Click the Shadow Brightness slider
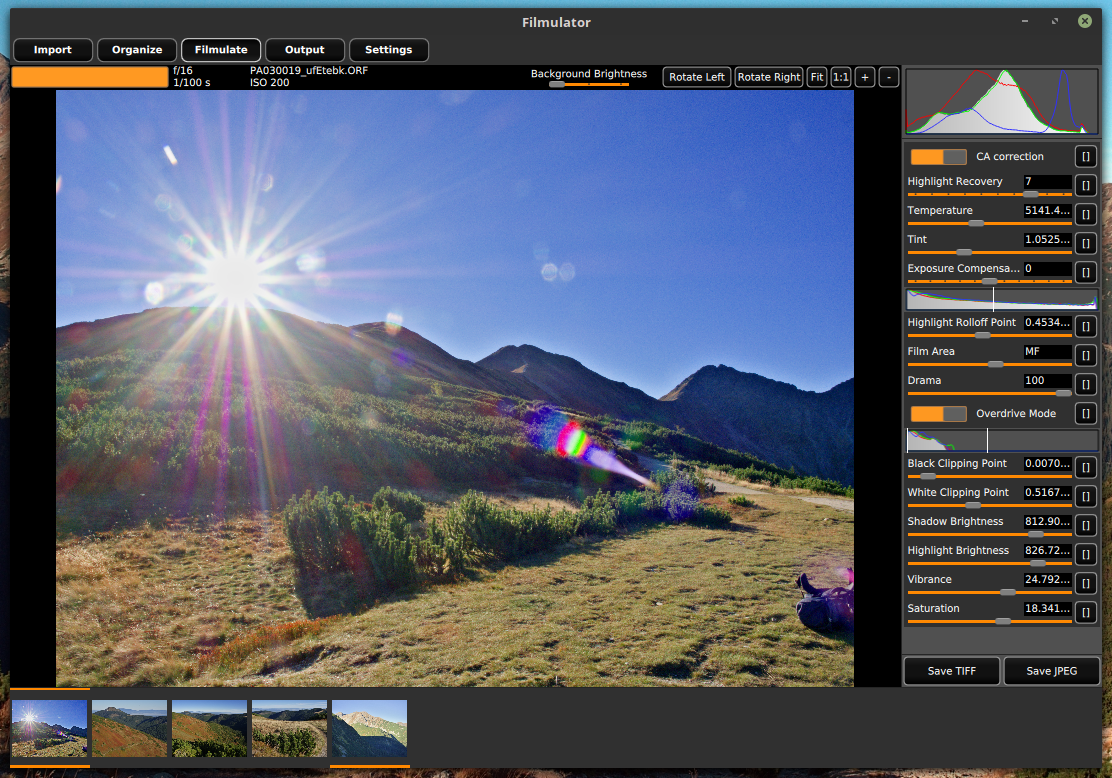 tap(989, 534)
